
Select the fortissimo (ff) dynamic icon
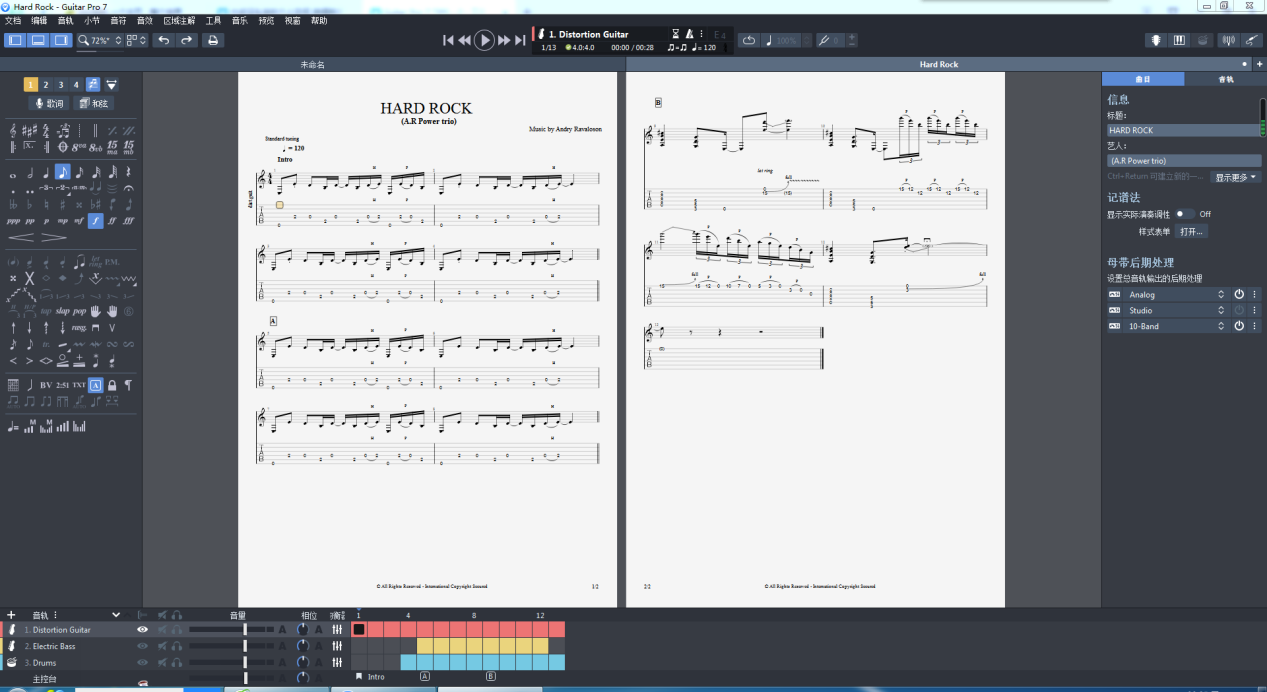112,221
